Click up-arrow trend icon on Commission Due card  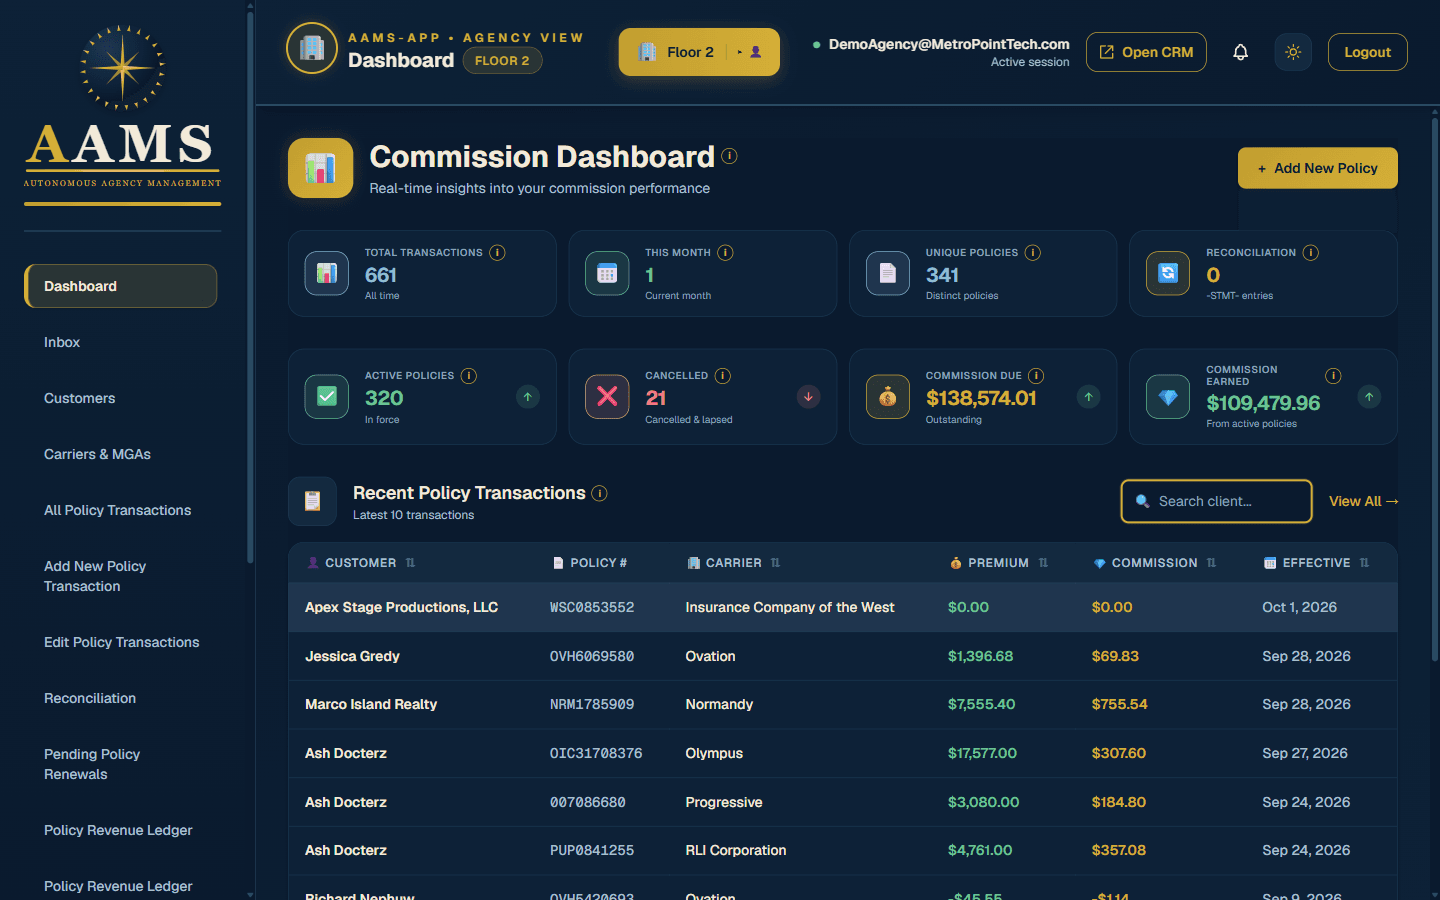pyautogui.click(x=1088, y=397)
